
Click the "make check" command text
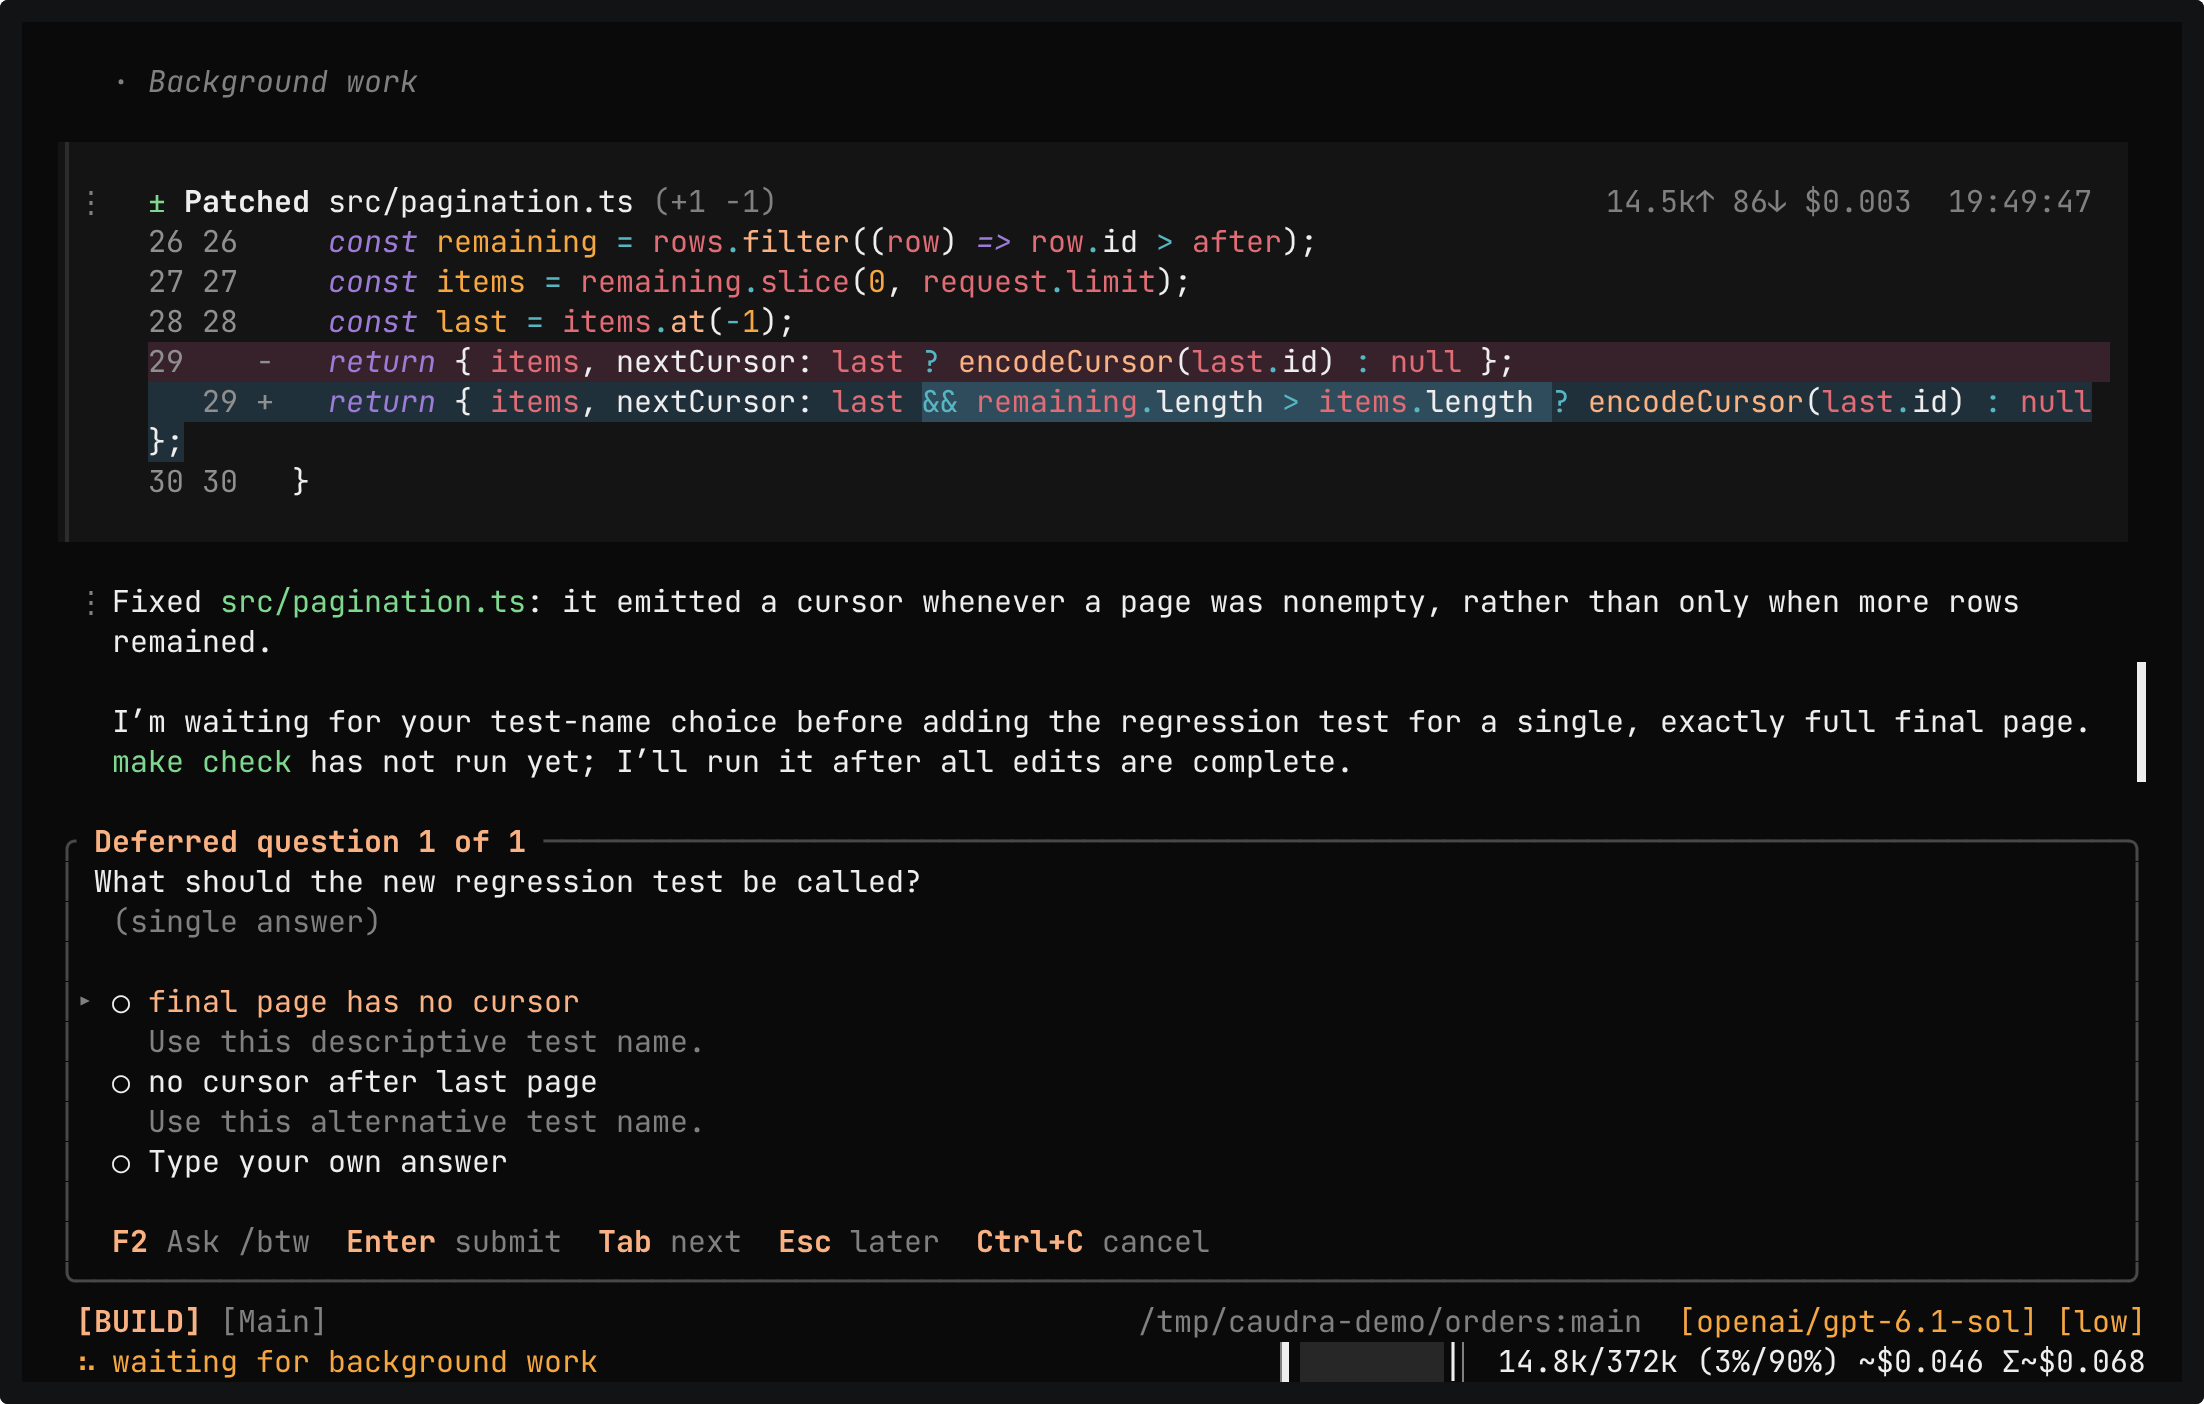point(202,762)
